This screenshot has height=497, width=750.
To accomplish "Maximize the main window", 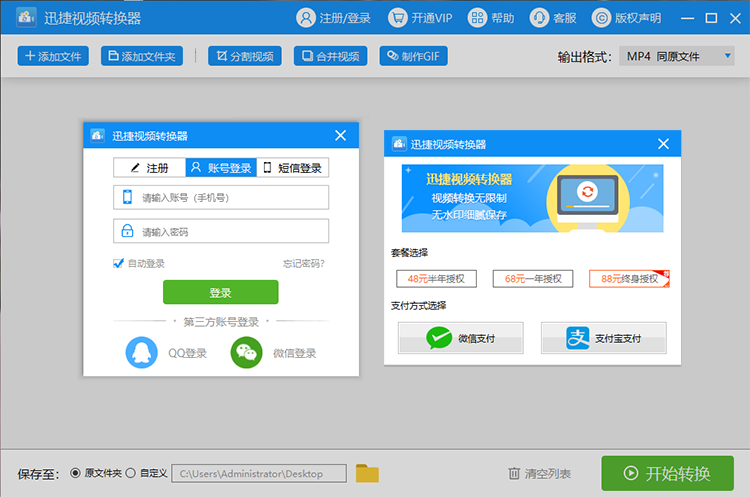I will 711,18.
